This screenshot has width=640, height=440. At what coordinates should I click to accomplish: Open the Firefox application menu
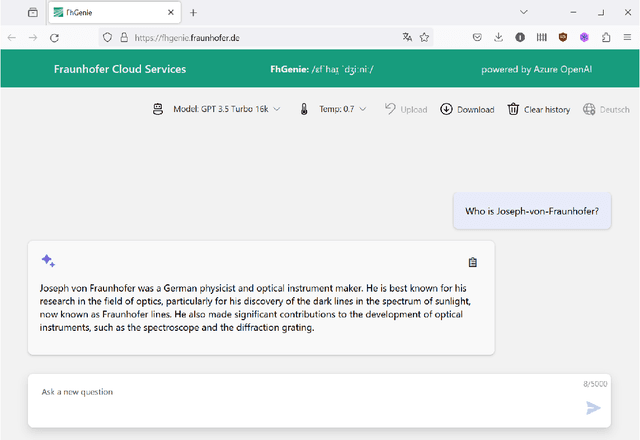pyautogui.click(x=627, y=37)
